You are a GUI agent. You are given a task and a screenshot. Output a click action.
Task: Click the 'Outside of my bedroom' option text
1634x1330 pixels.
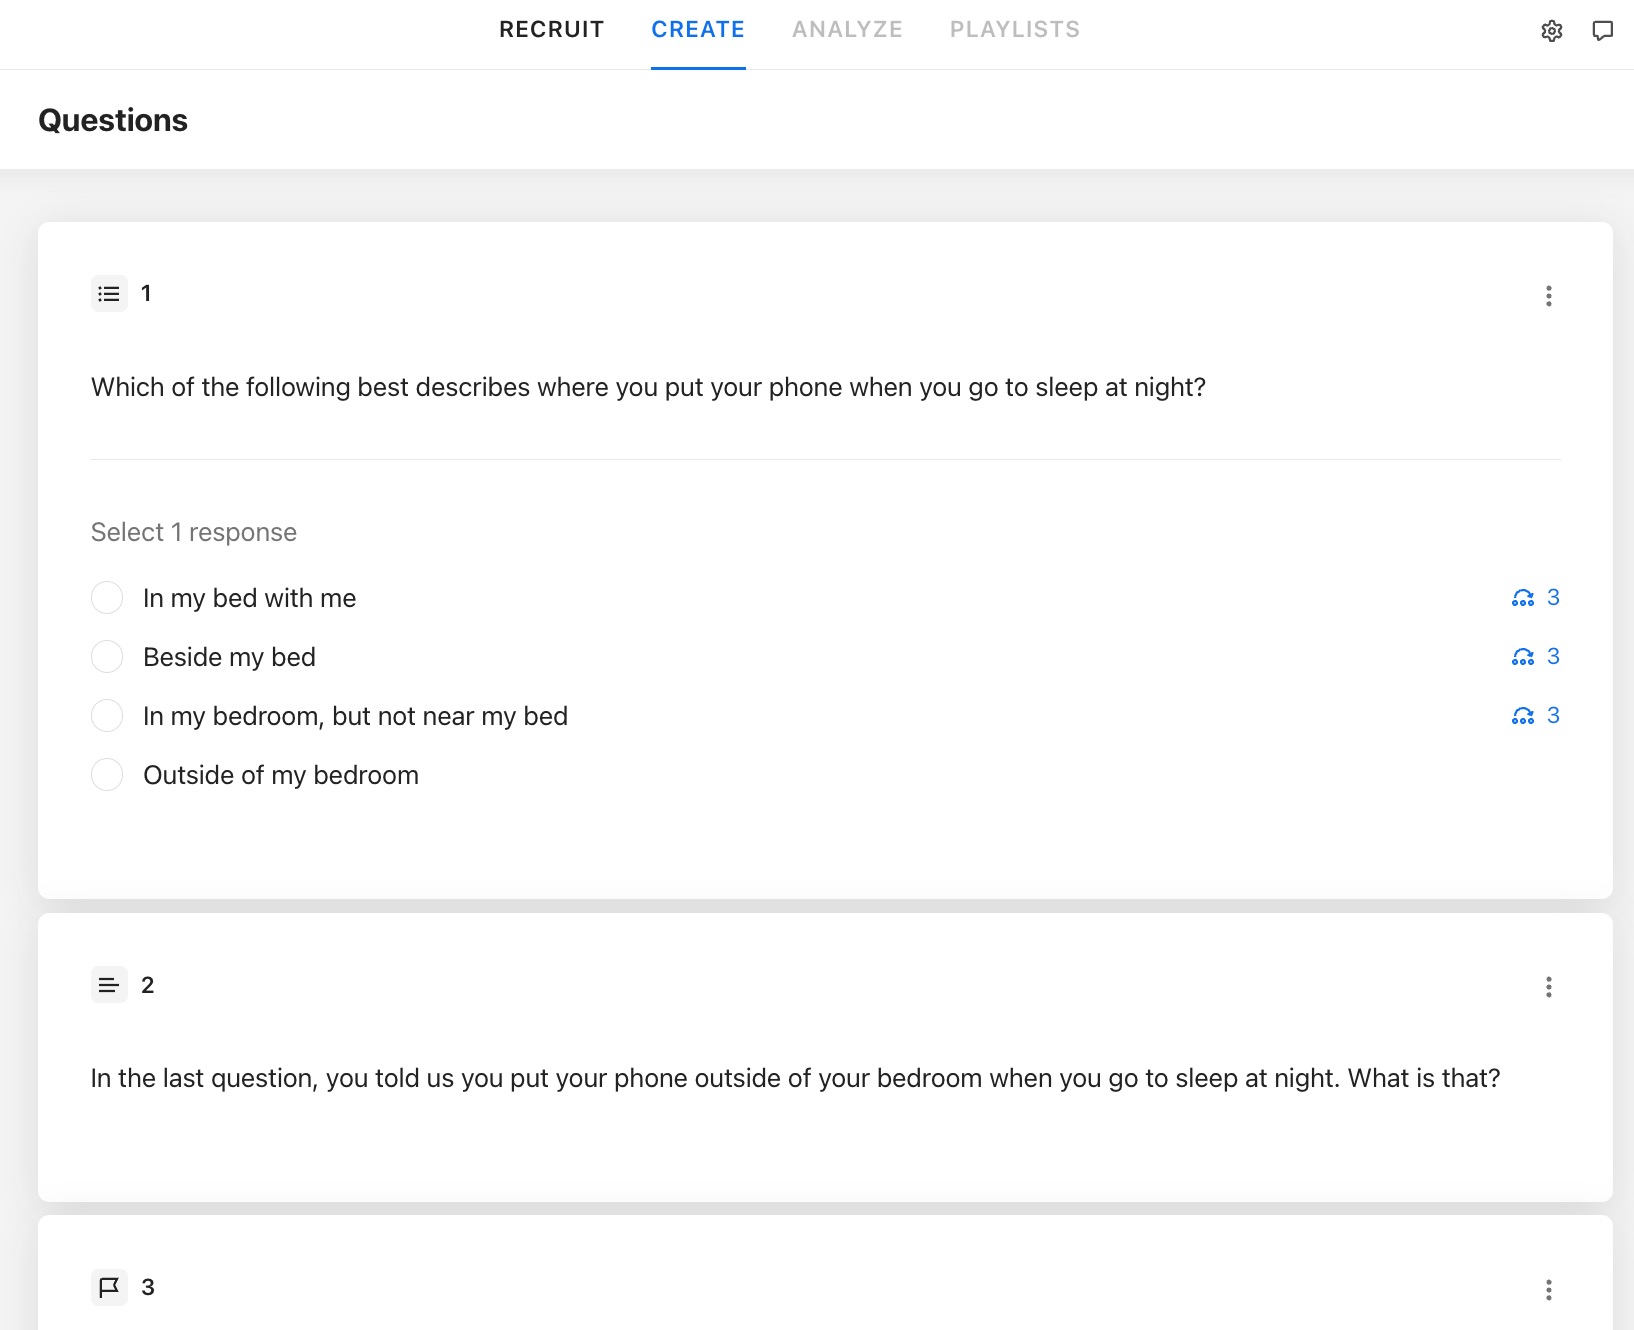281,775
